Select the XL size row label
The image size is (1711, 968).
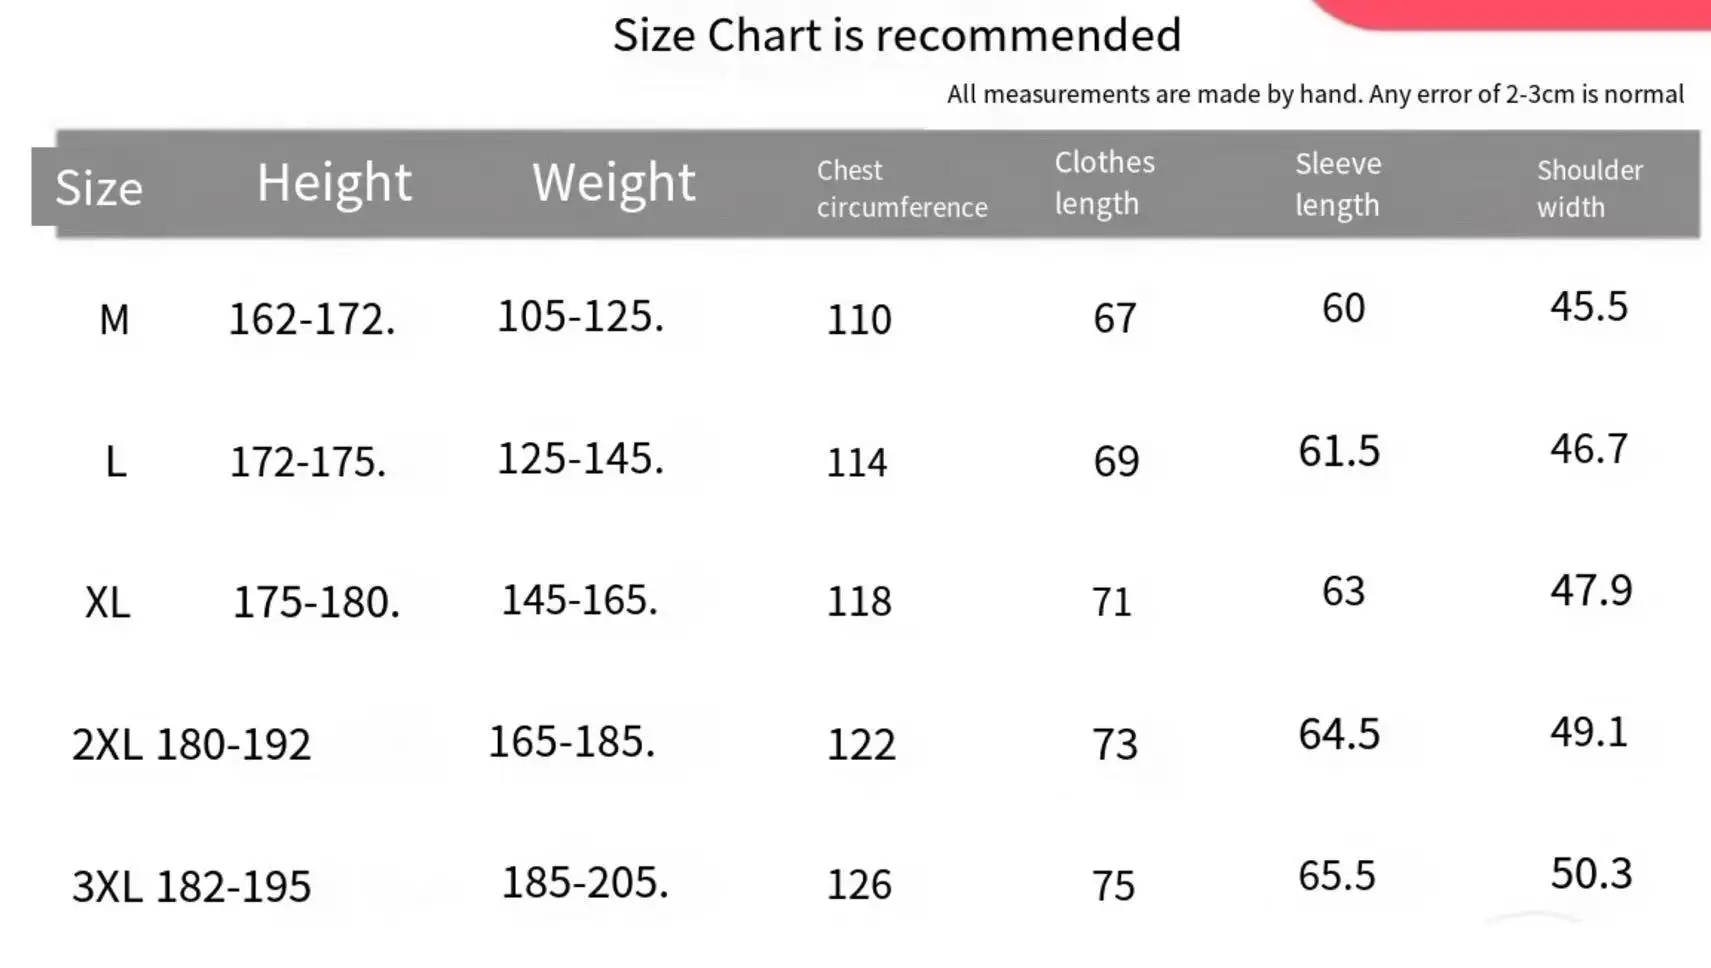point(108,603)
